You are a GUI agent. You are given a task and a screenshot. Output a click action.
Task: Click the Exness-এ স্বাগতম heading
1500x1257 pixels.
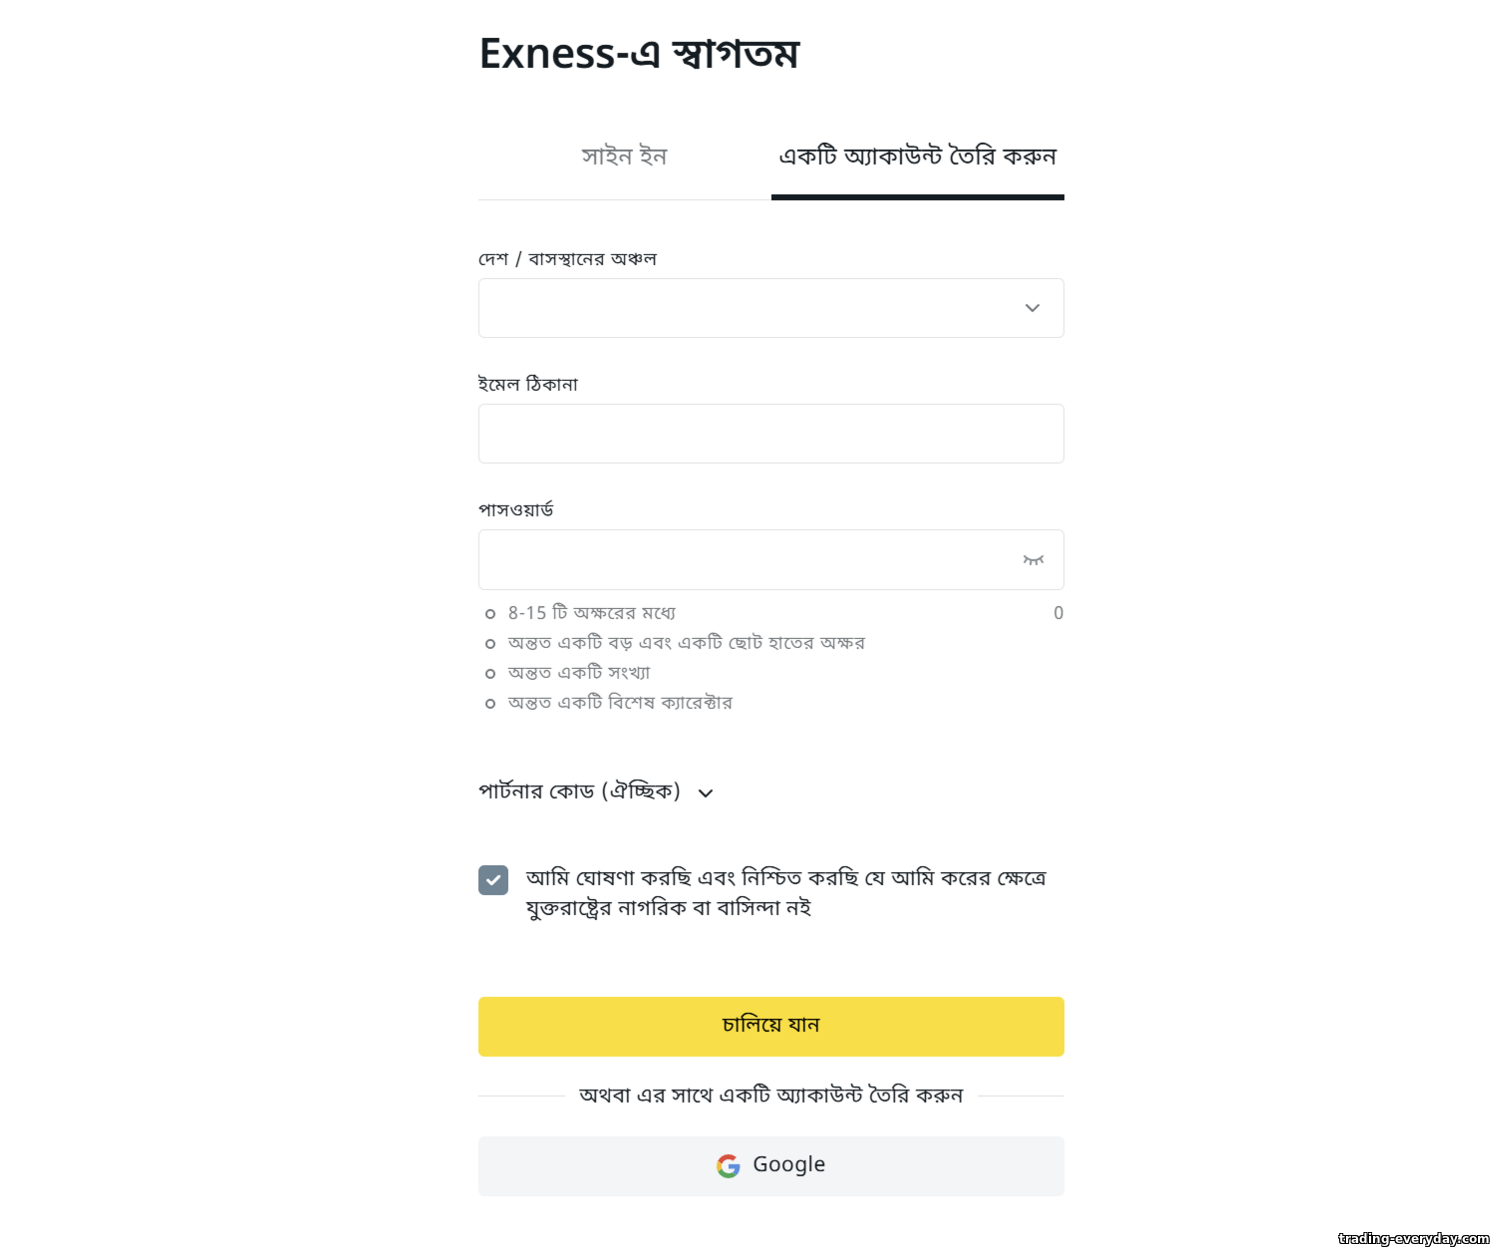pos(639,53)
